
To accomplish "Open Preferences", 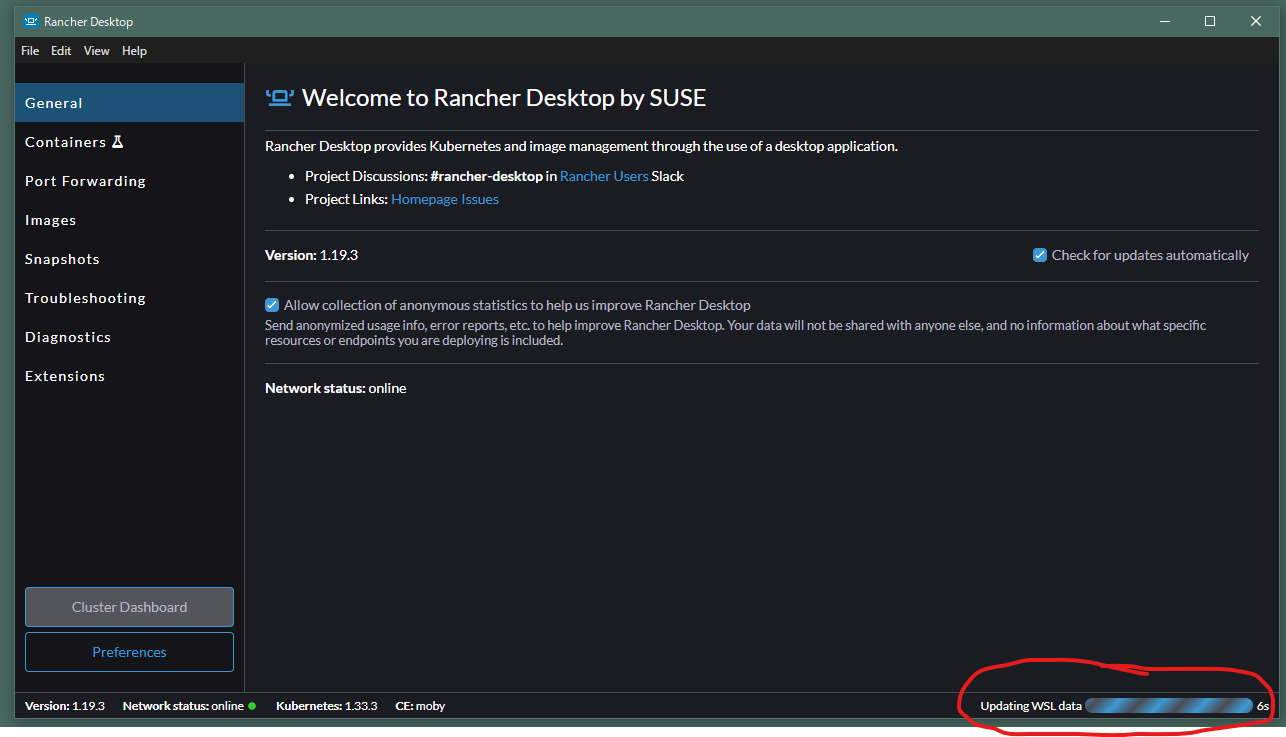I will 129,652.
